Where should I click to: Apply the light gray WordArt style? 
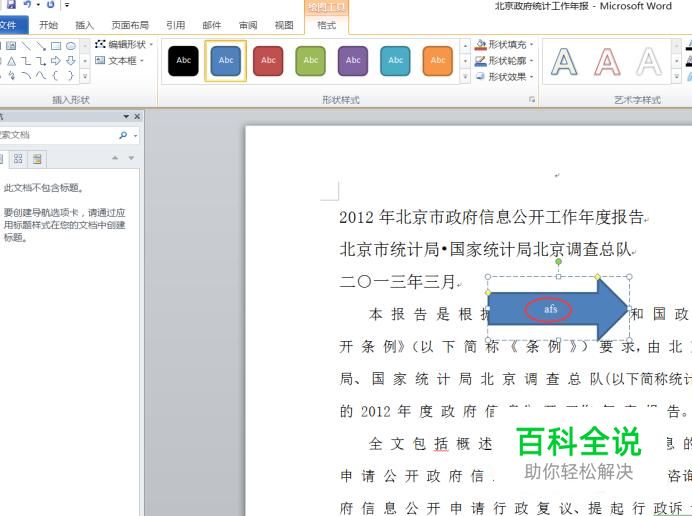coord(649,61)
